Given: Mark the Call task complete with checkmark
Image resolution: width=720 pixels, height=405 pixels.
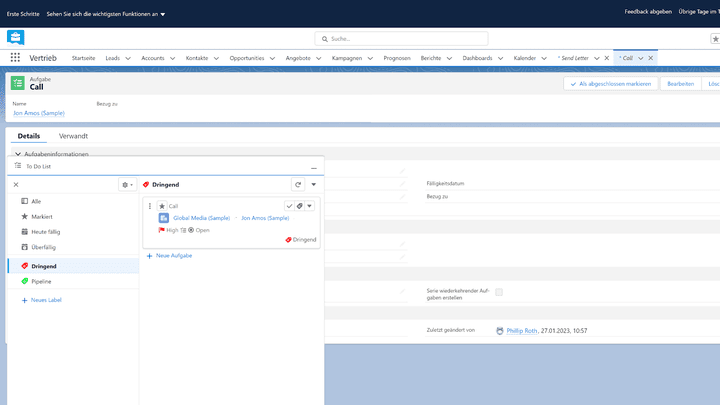Looking at the screenshot, I should point(289,206).
